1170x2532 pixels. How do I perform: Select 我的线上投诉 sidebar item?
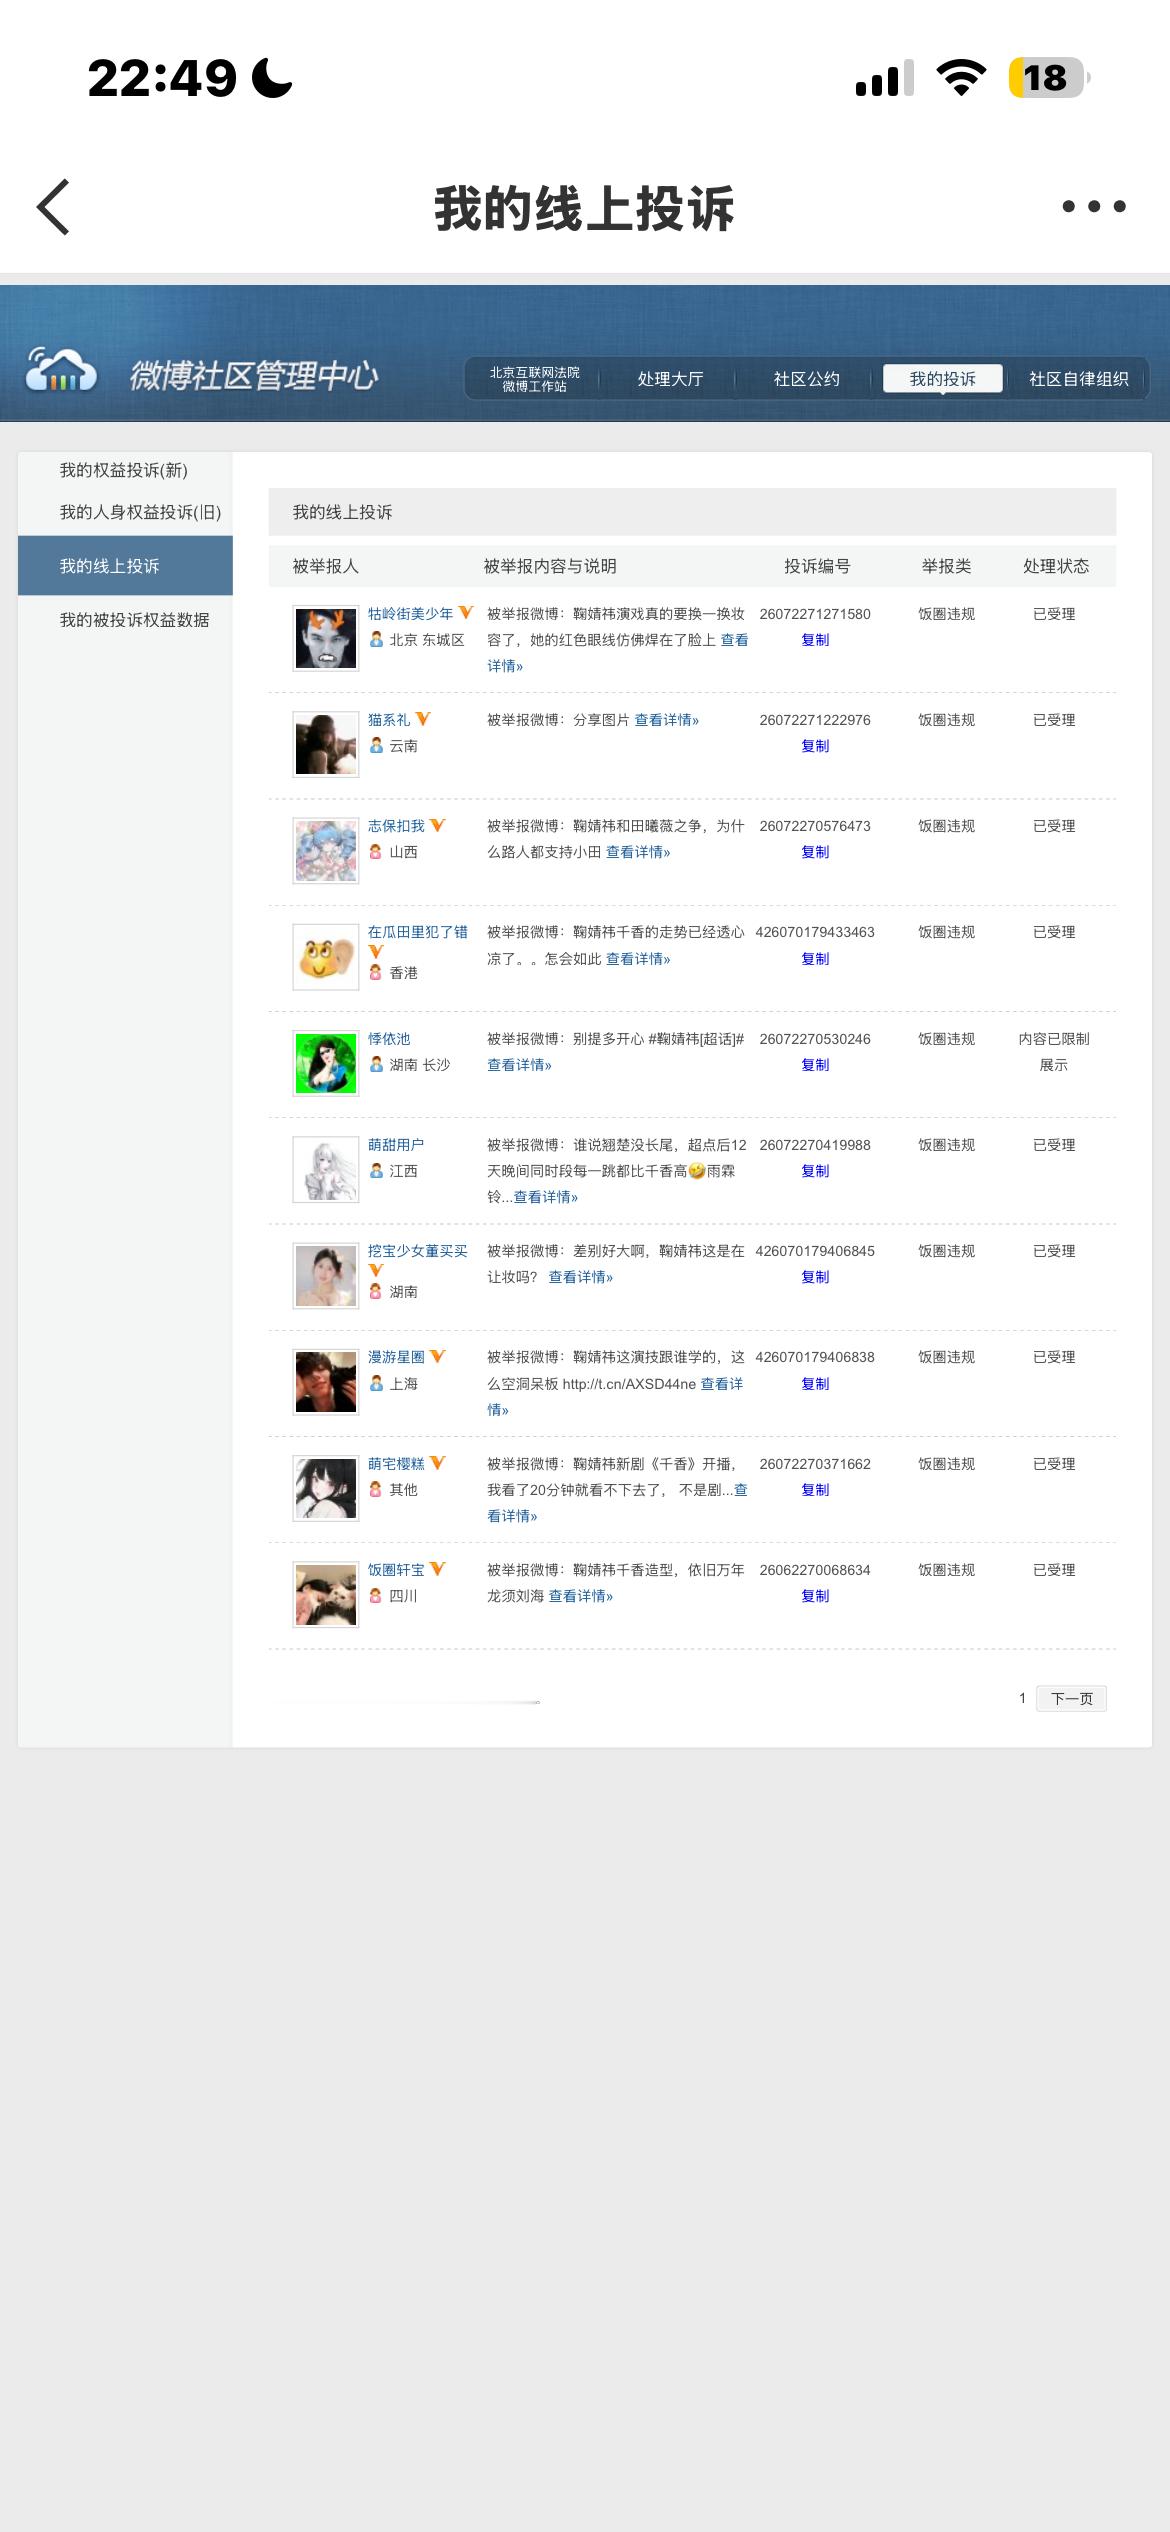click(125, 566)
